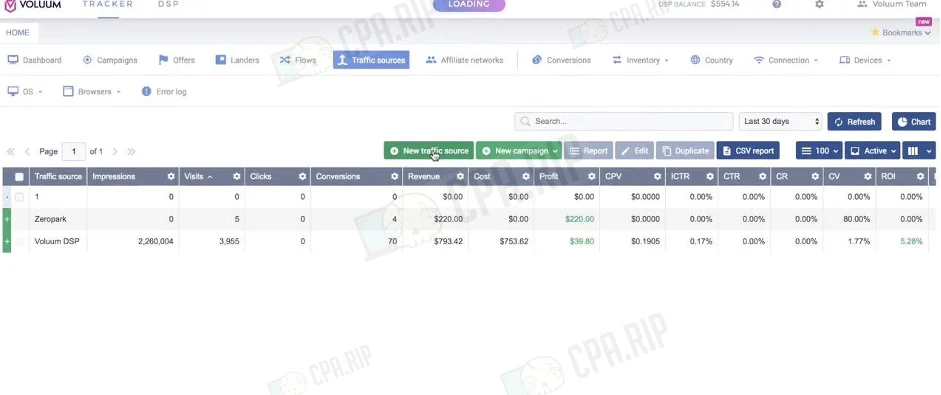
Task: Click the Report button
Action: pyautogui.click(x=588, y=151)
